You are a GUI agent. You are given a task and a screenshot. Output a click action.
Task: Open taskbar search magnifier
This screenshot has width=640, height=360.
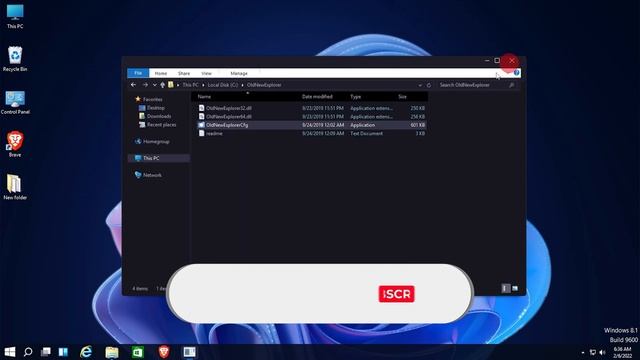pyautogui.click(x=28, y=352)
